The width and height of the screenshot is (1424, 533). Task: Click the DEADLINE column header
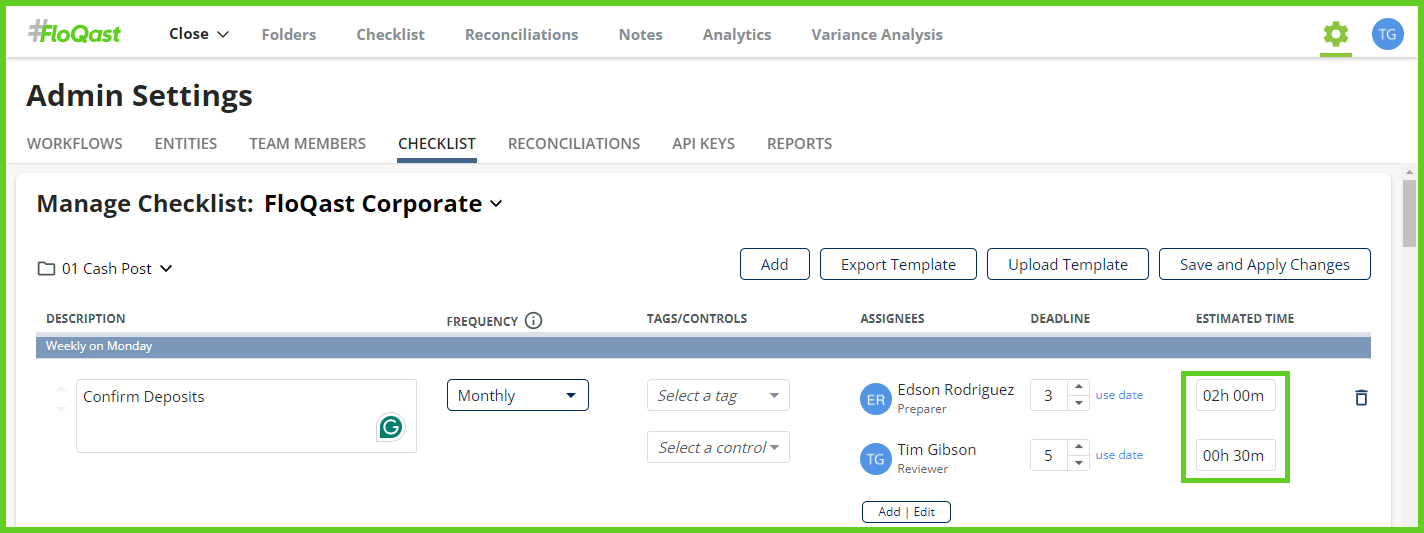(1060, 319)
